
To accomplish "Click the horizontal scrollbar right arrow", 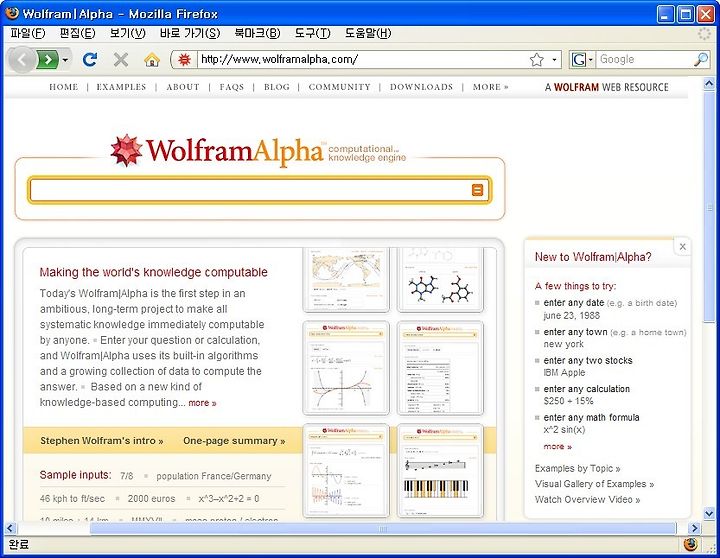I will 694,528.
